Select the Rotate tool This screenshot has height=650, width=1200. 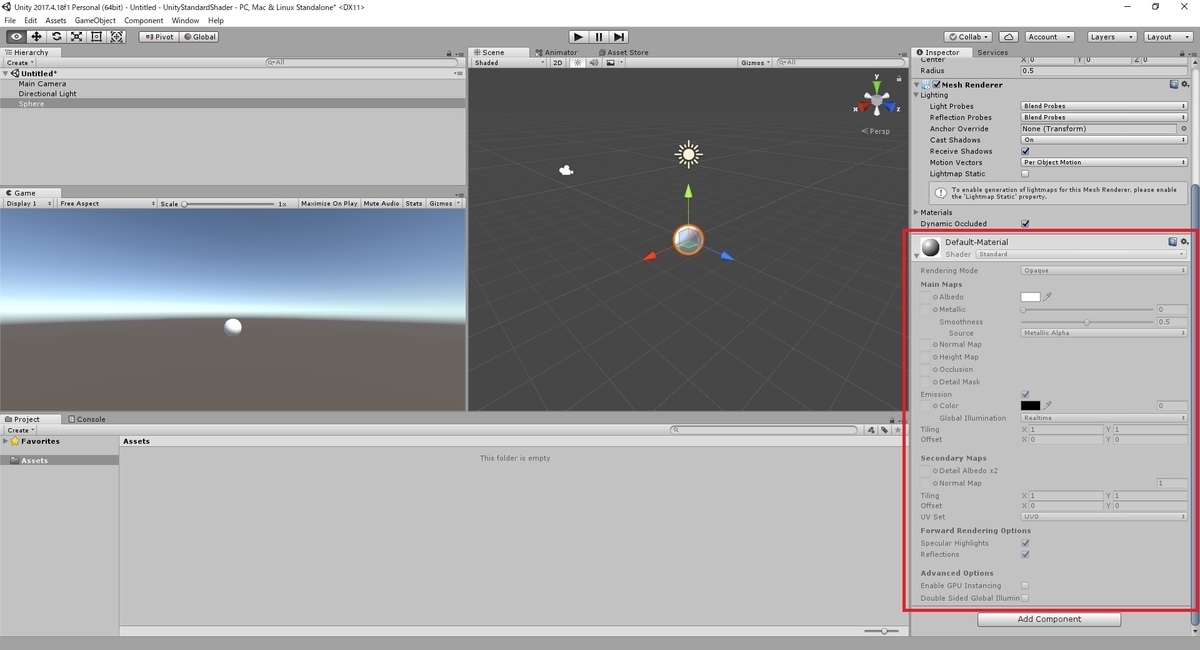pyautogui.click(x=57, y=36)
